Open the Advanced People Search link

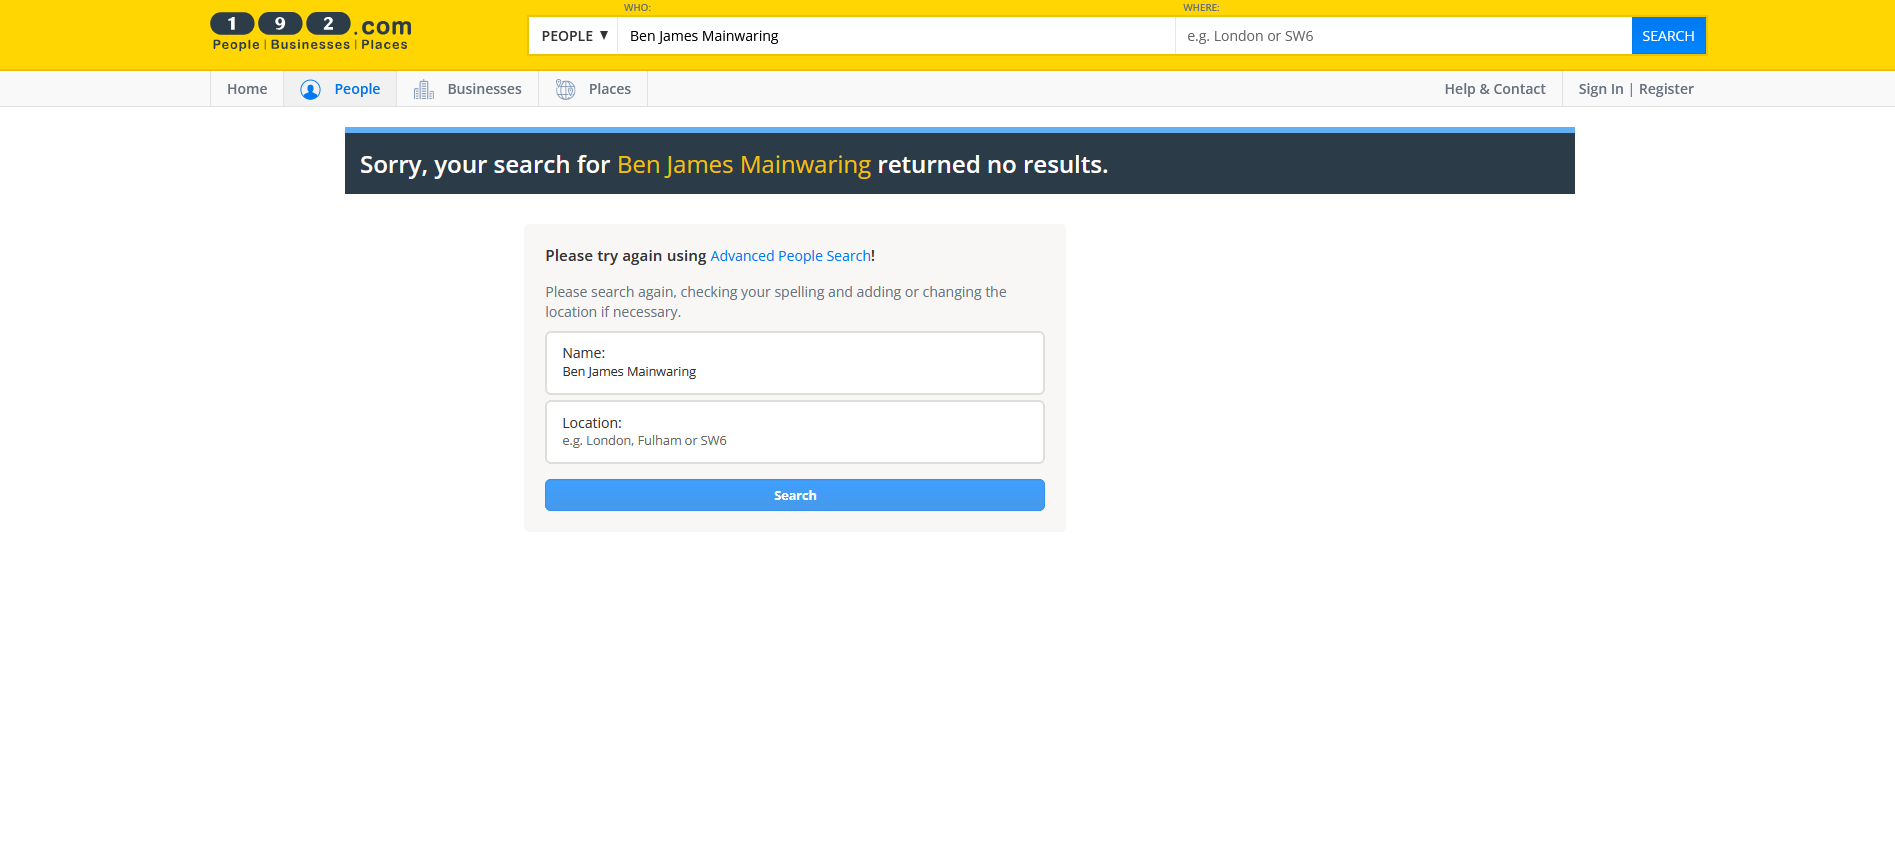[790, 256]
